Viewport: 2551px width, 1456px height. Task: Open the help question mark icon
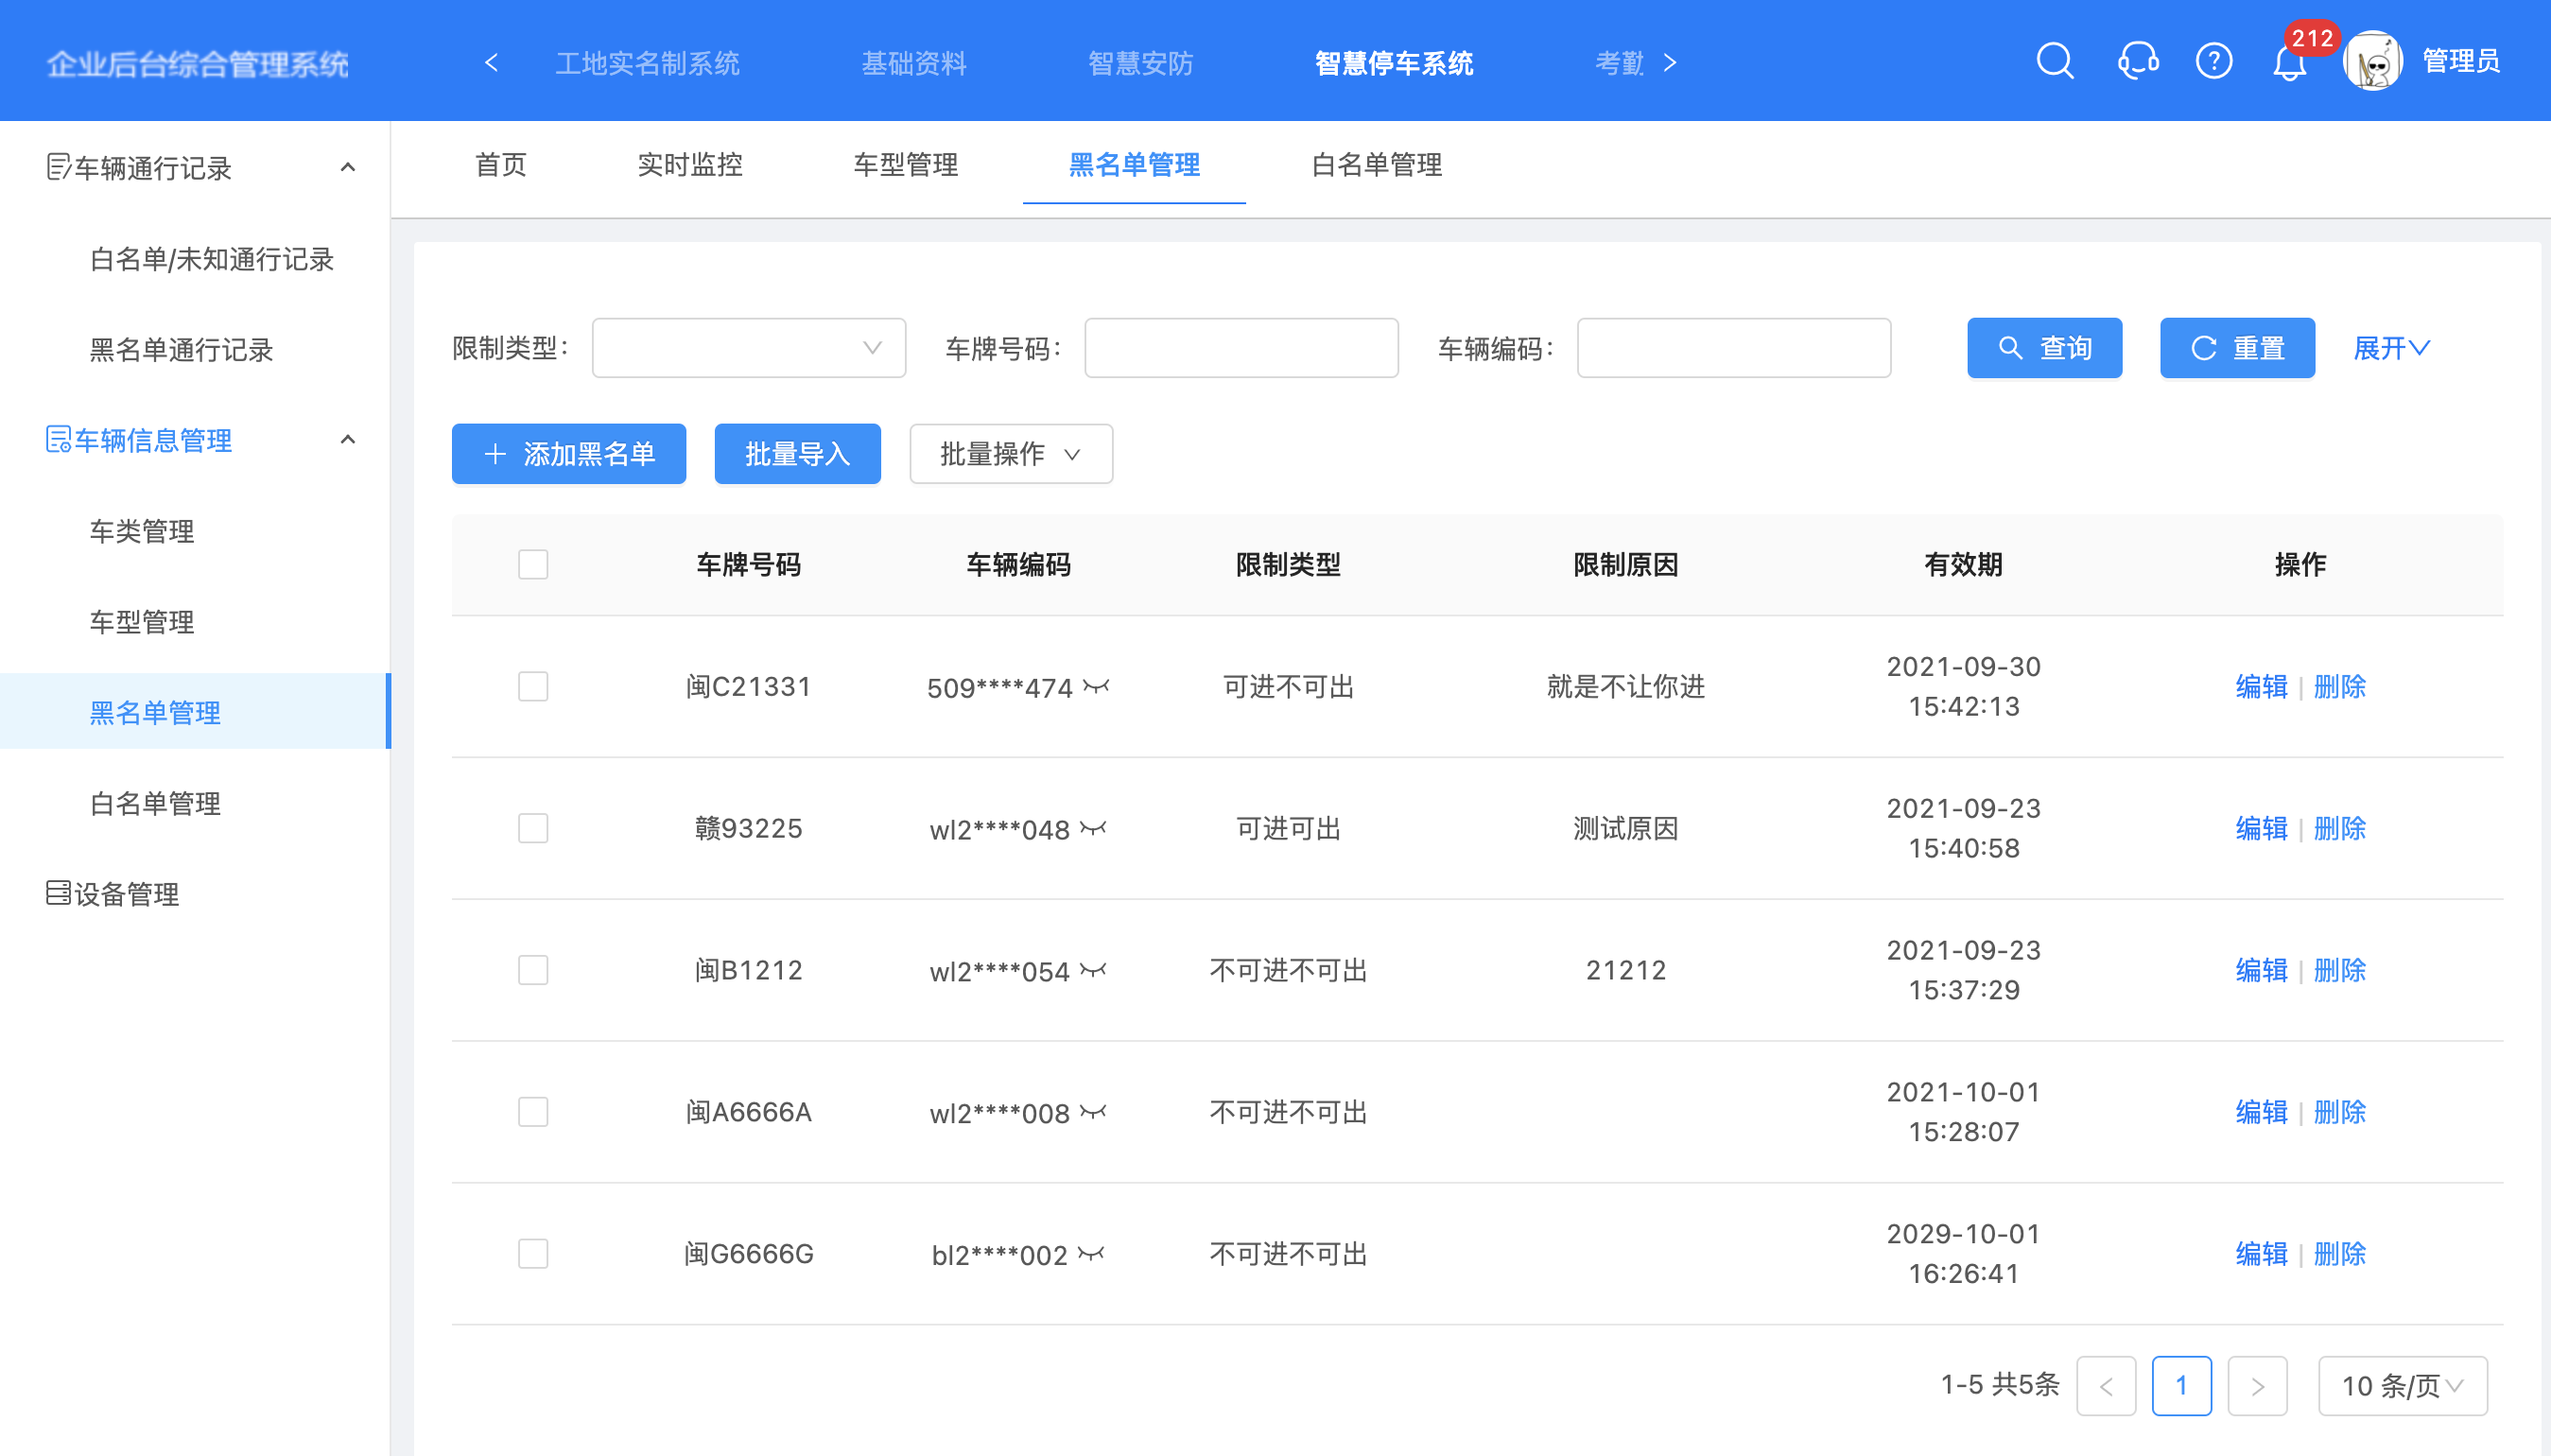pyautogui.click(x=2213, y=61)
